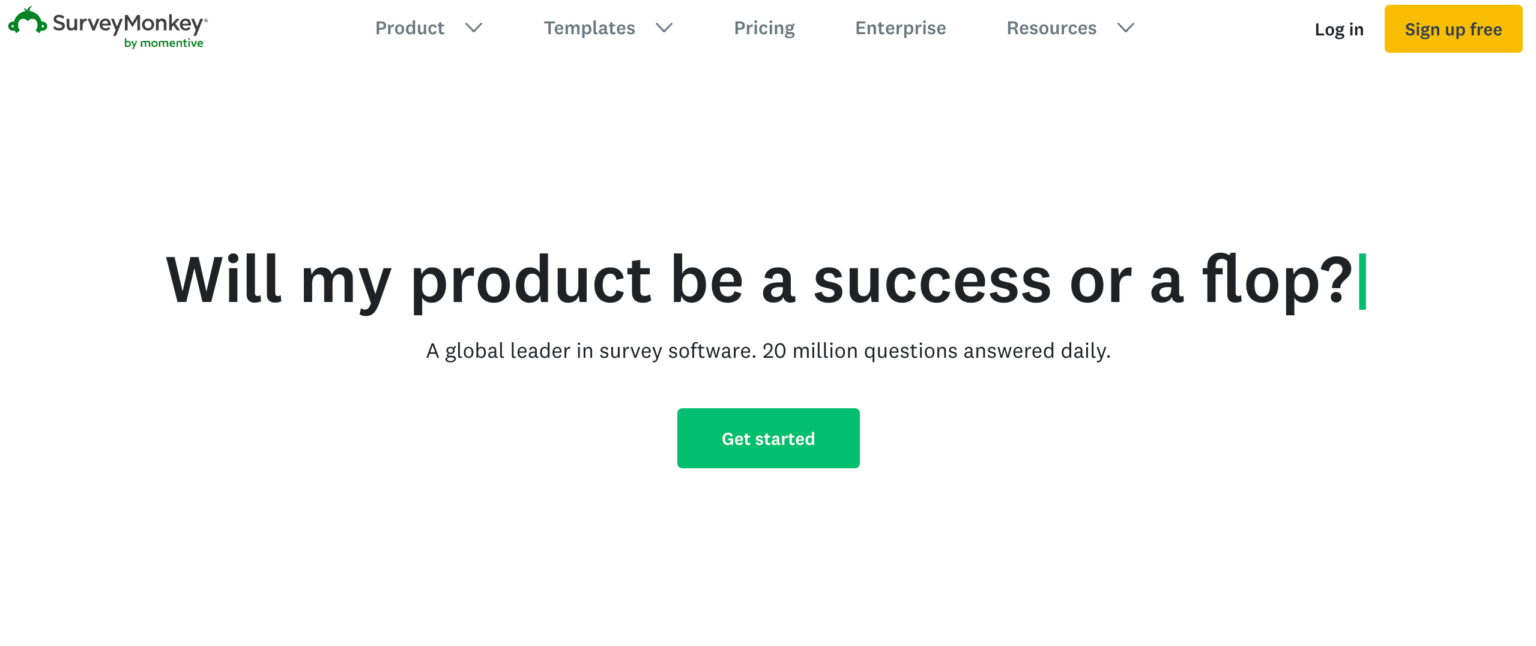Open the Product dropdown chevron
This screenshot has width=1536, height=646.
(474, 28)
